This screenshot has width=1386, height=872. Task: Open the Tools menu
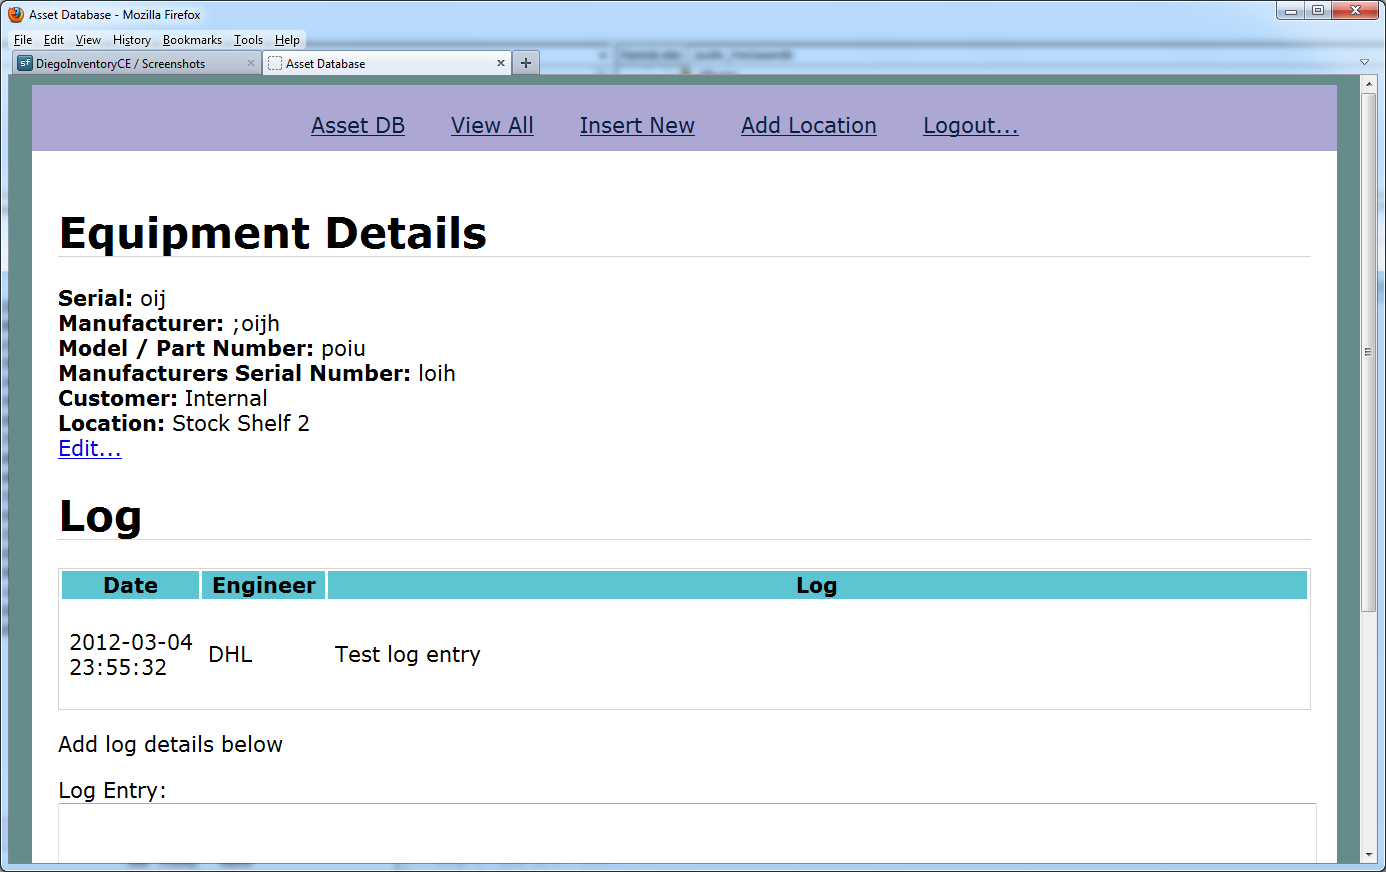(247, 39)
